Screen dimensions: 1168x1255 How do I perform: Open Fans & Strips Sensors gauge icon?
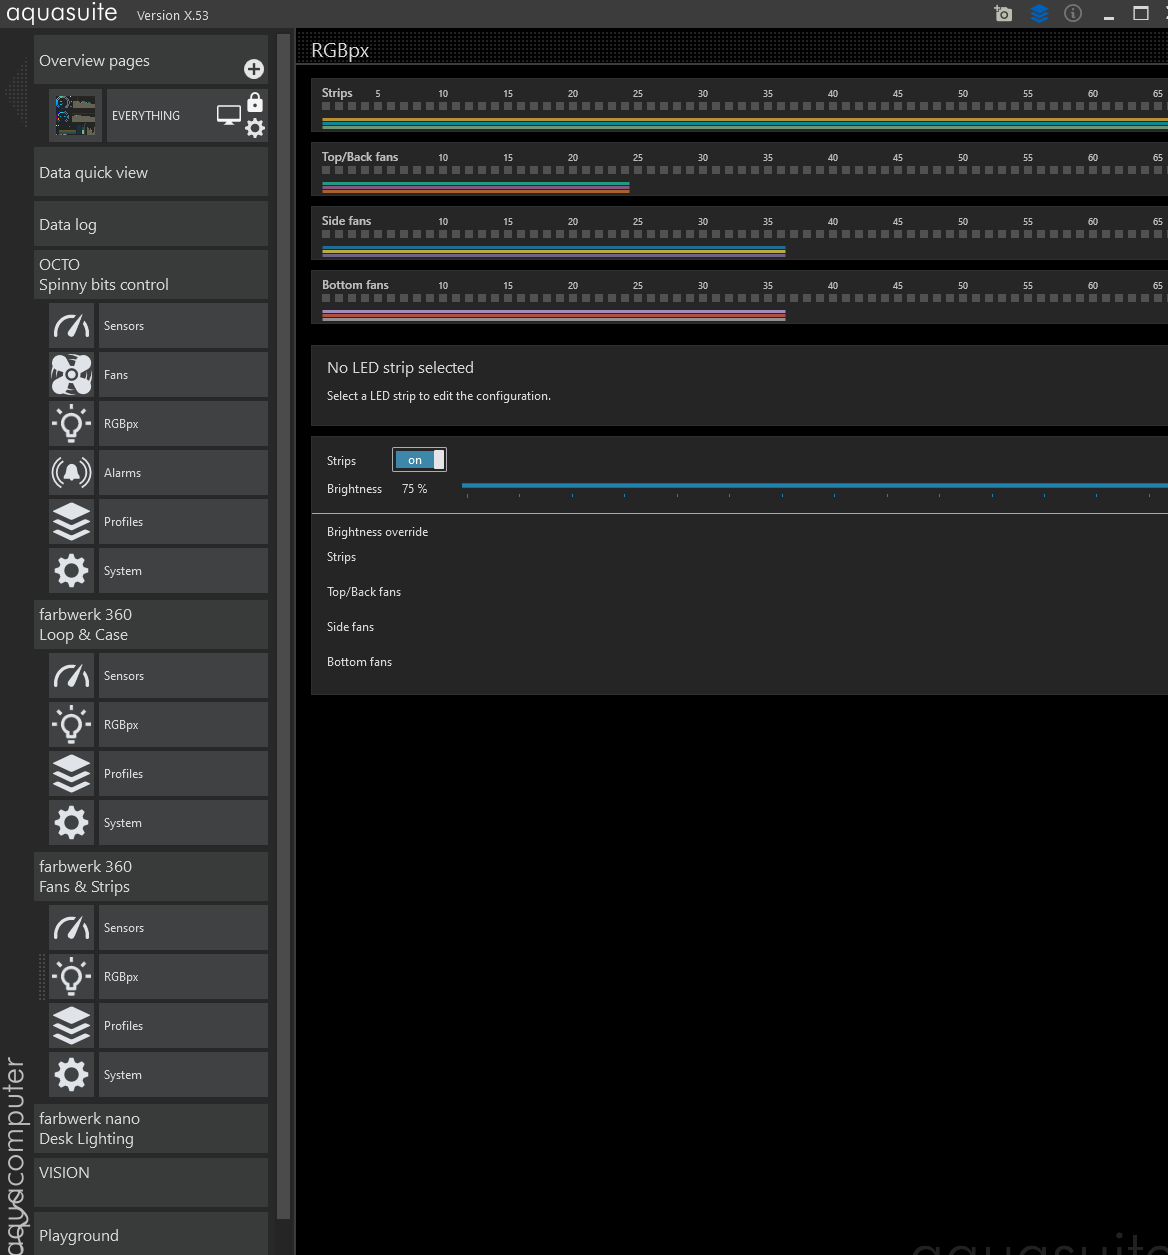tap(71, 928)
